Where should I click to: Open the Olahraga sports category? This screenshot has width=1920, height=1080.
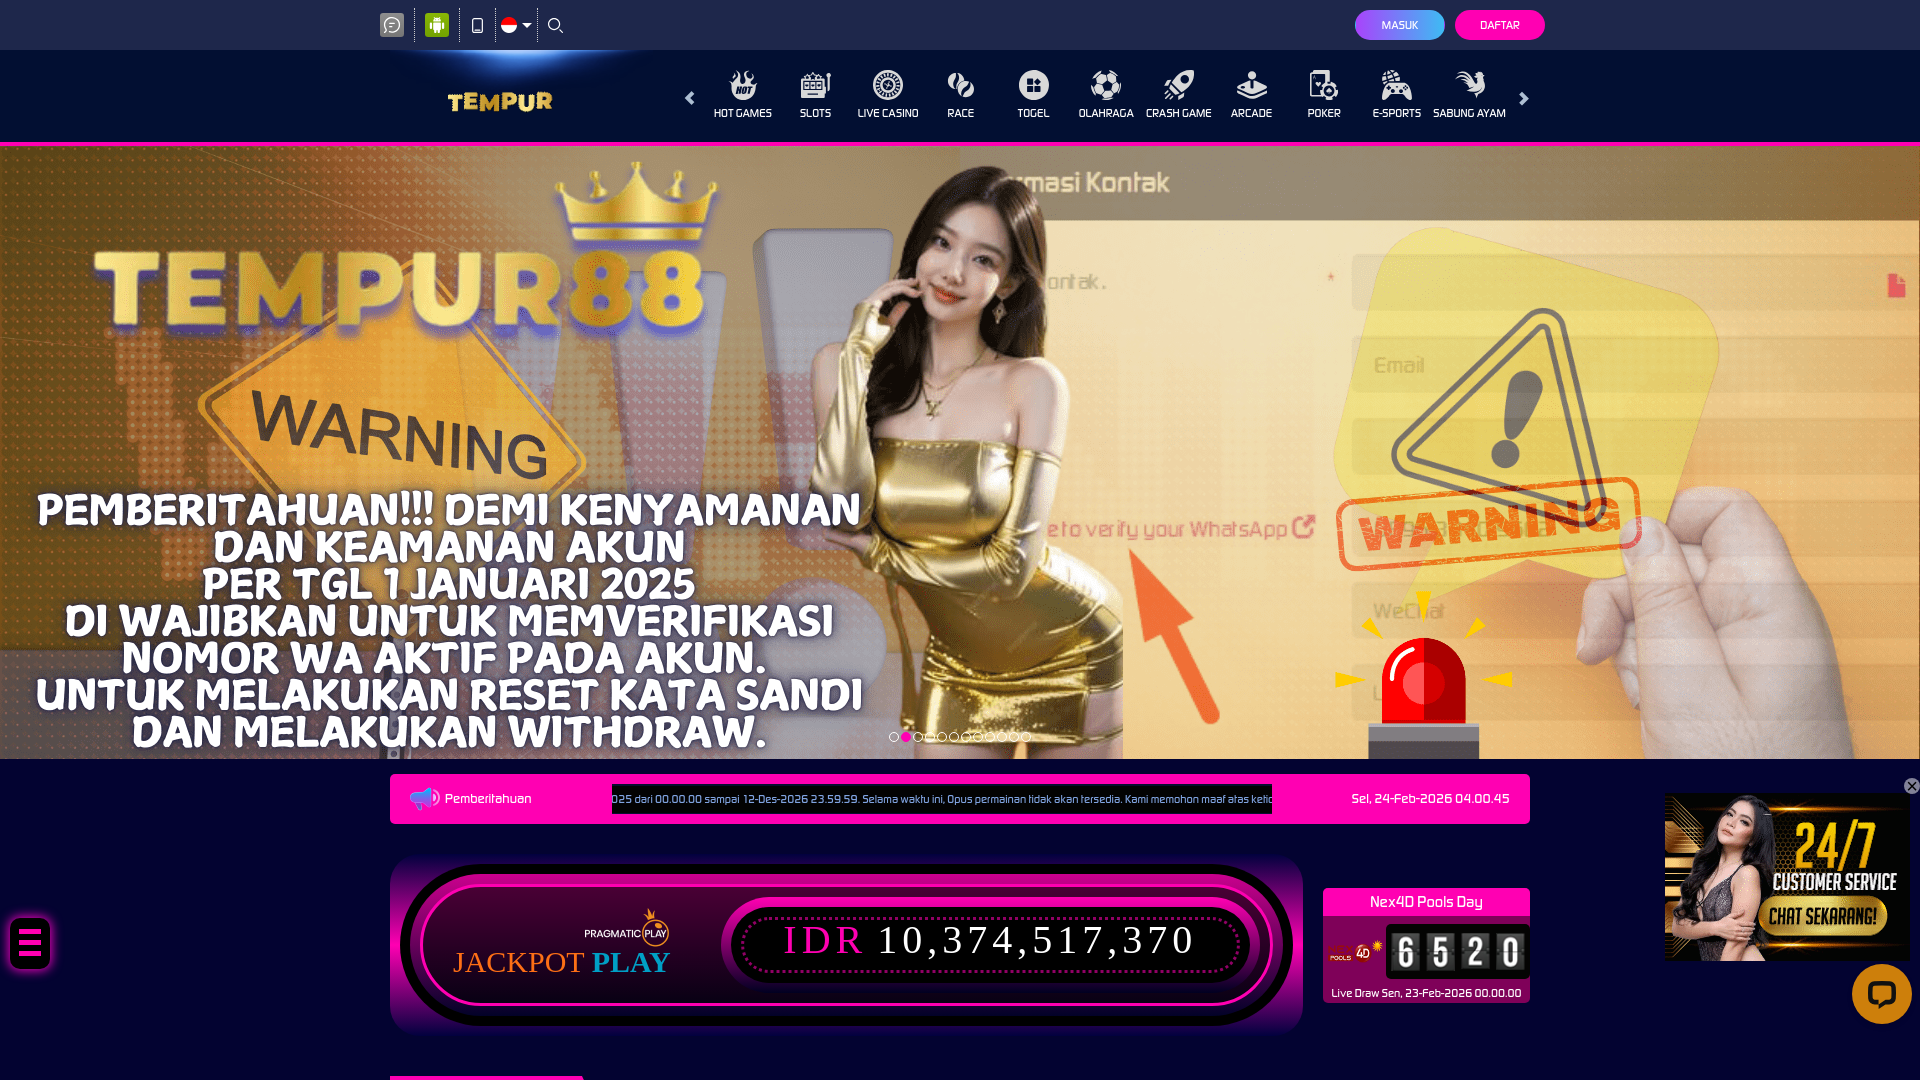pyautogui.click(x=1106, y=95)
